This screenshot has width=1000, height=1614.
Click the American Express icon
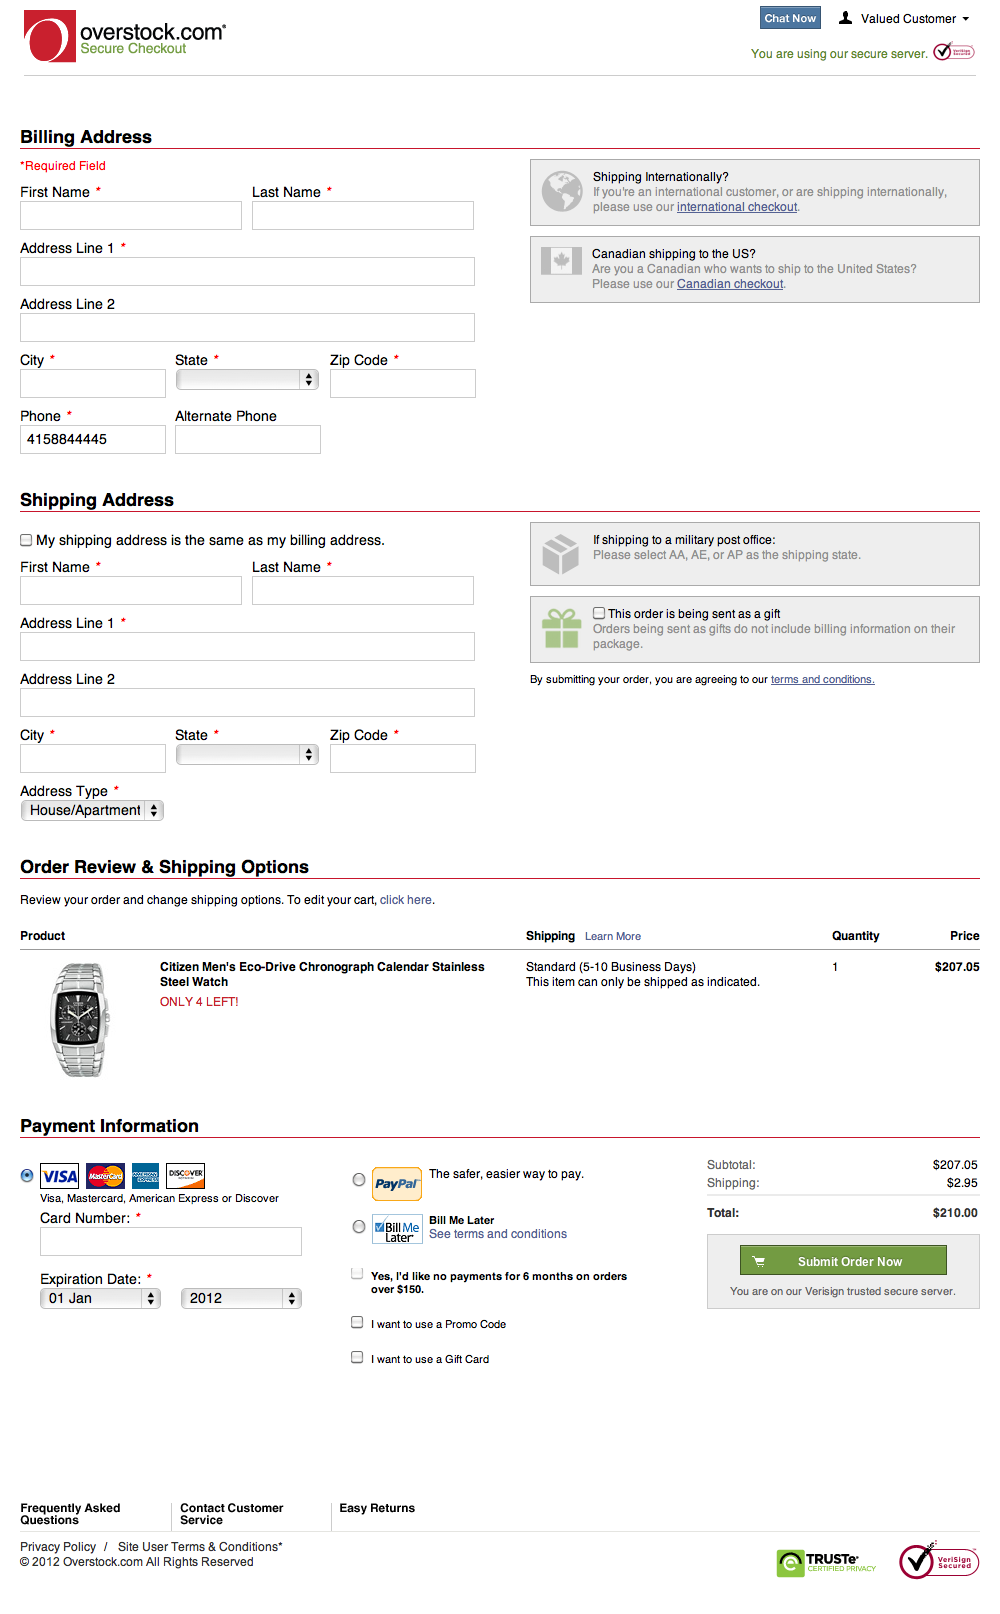tap(145, 1176)
